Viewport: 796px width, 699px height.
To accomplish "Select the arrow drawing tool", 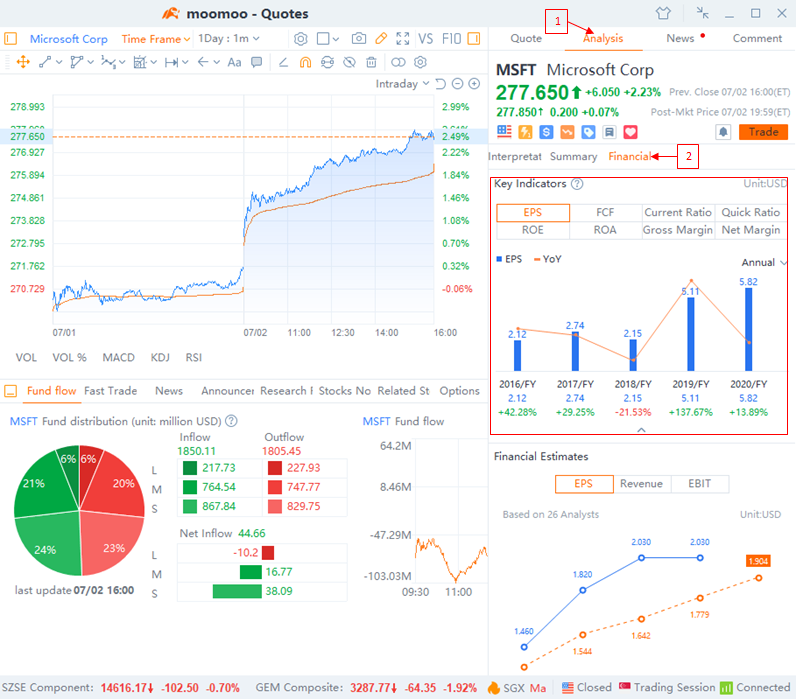I will (x=203, y=62).
